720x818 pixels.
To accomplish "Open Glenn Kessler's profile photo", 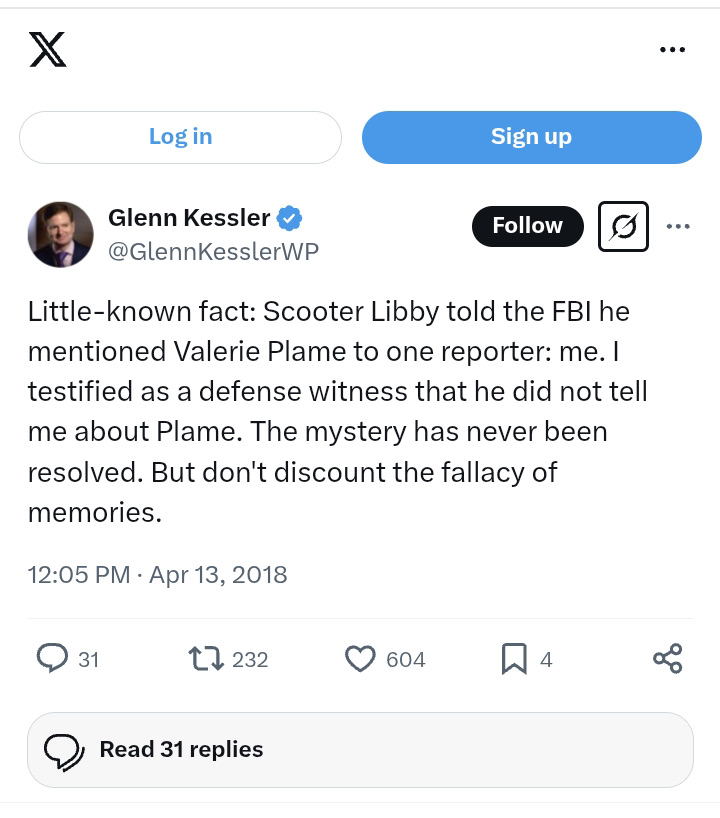I will (x=60, y=235).
